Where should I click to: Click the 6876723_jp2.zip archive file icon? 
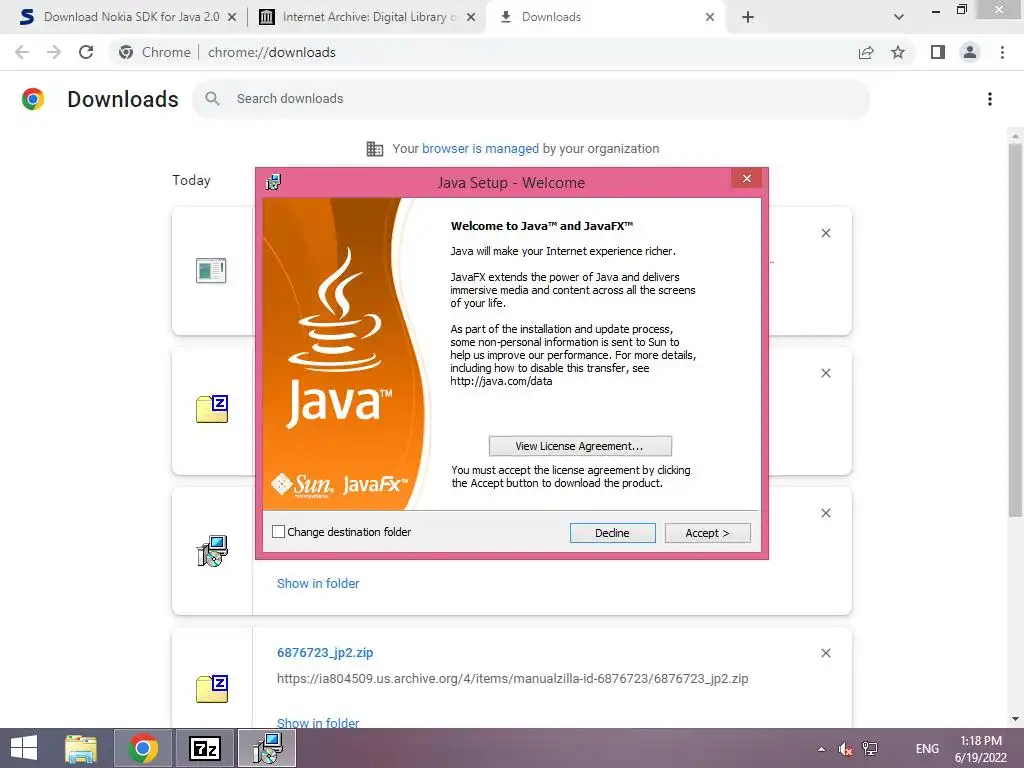point(212,688)
